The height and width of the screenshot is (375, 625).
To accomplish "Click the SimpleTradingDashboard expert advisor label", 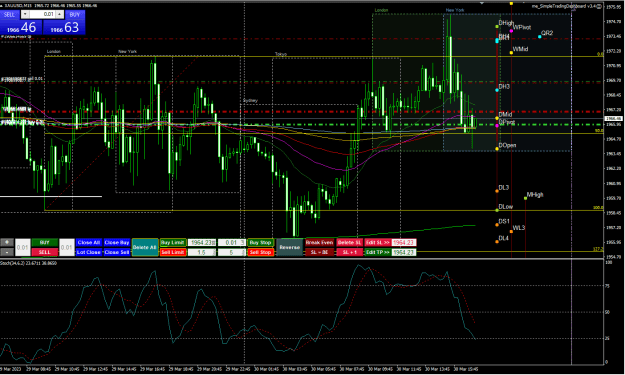I will click(x=566, y=6).
